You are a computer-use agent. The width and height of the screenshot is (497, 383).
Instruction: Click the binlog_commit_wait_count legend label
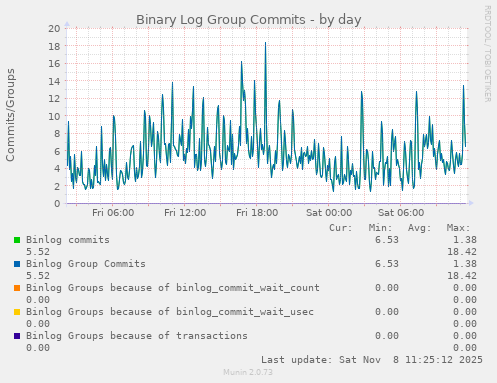[173, 288]
